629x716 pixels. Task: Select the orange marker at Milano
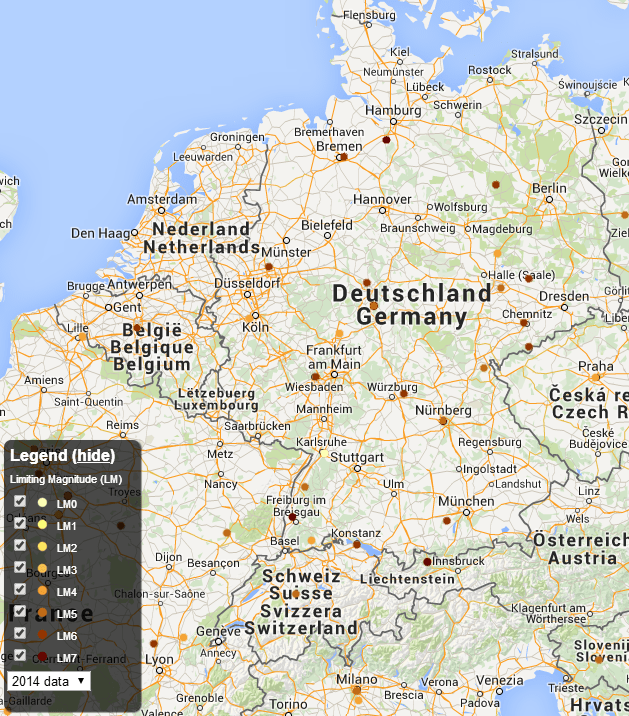point(357,690)
